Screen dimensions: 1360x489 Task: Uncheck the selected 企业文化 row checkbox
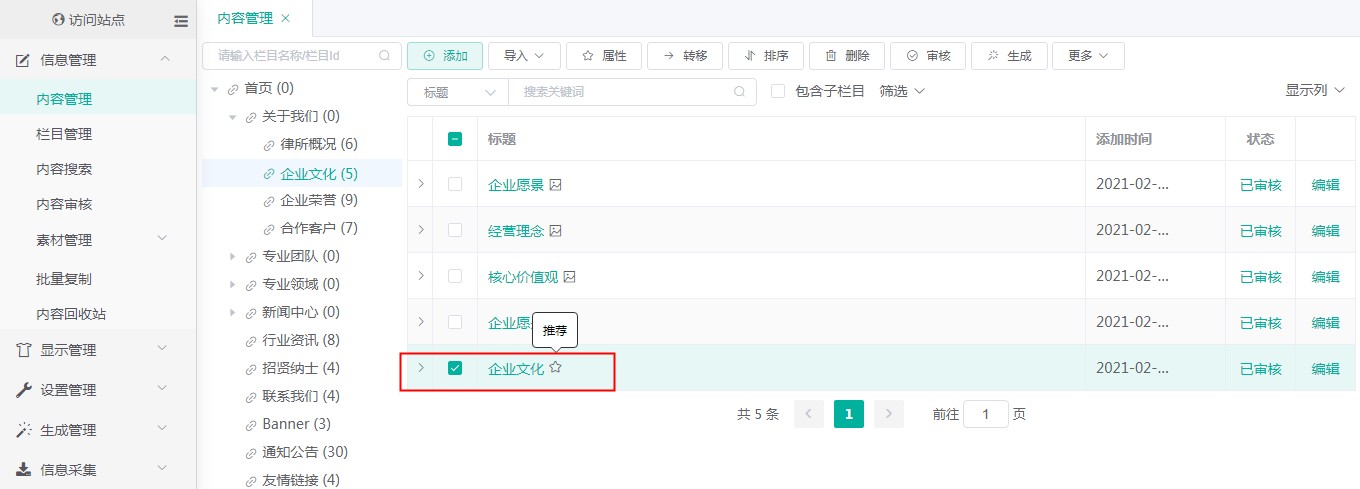coord(455,368)
